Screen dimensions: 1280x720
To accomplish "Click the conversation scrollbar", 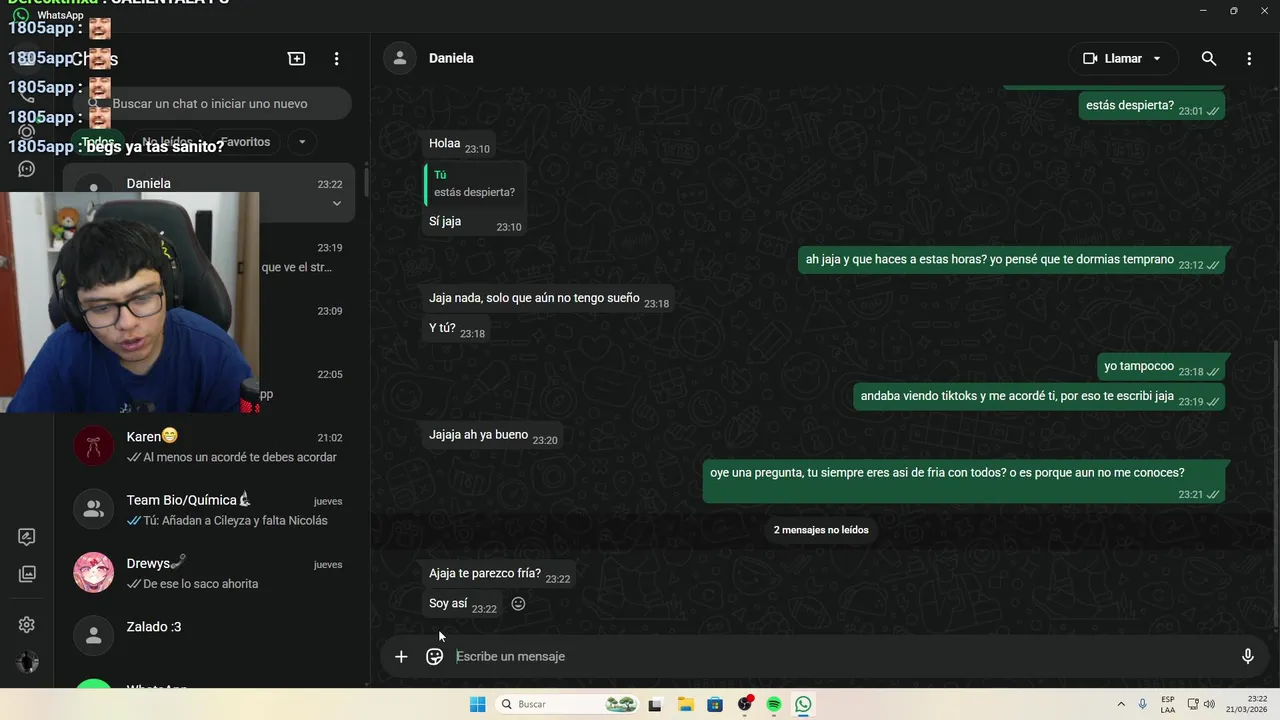I will pyautogui.click(x=1274, y=485).
